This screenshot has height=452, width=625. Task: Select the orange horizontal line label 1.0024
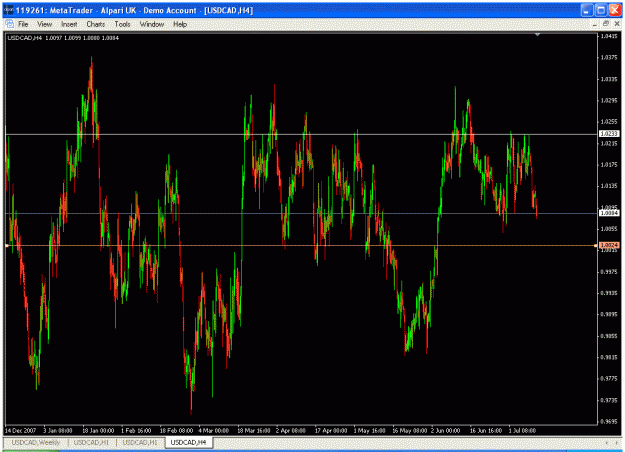pos(609,246)
